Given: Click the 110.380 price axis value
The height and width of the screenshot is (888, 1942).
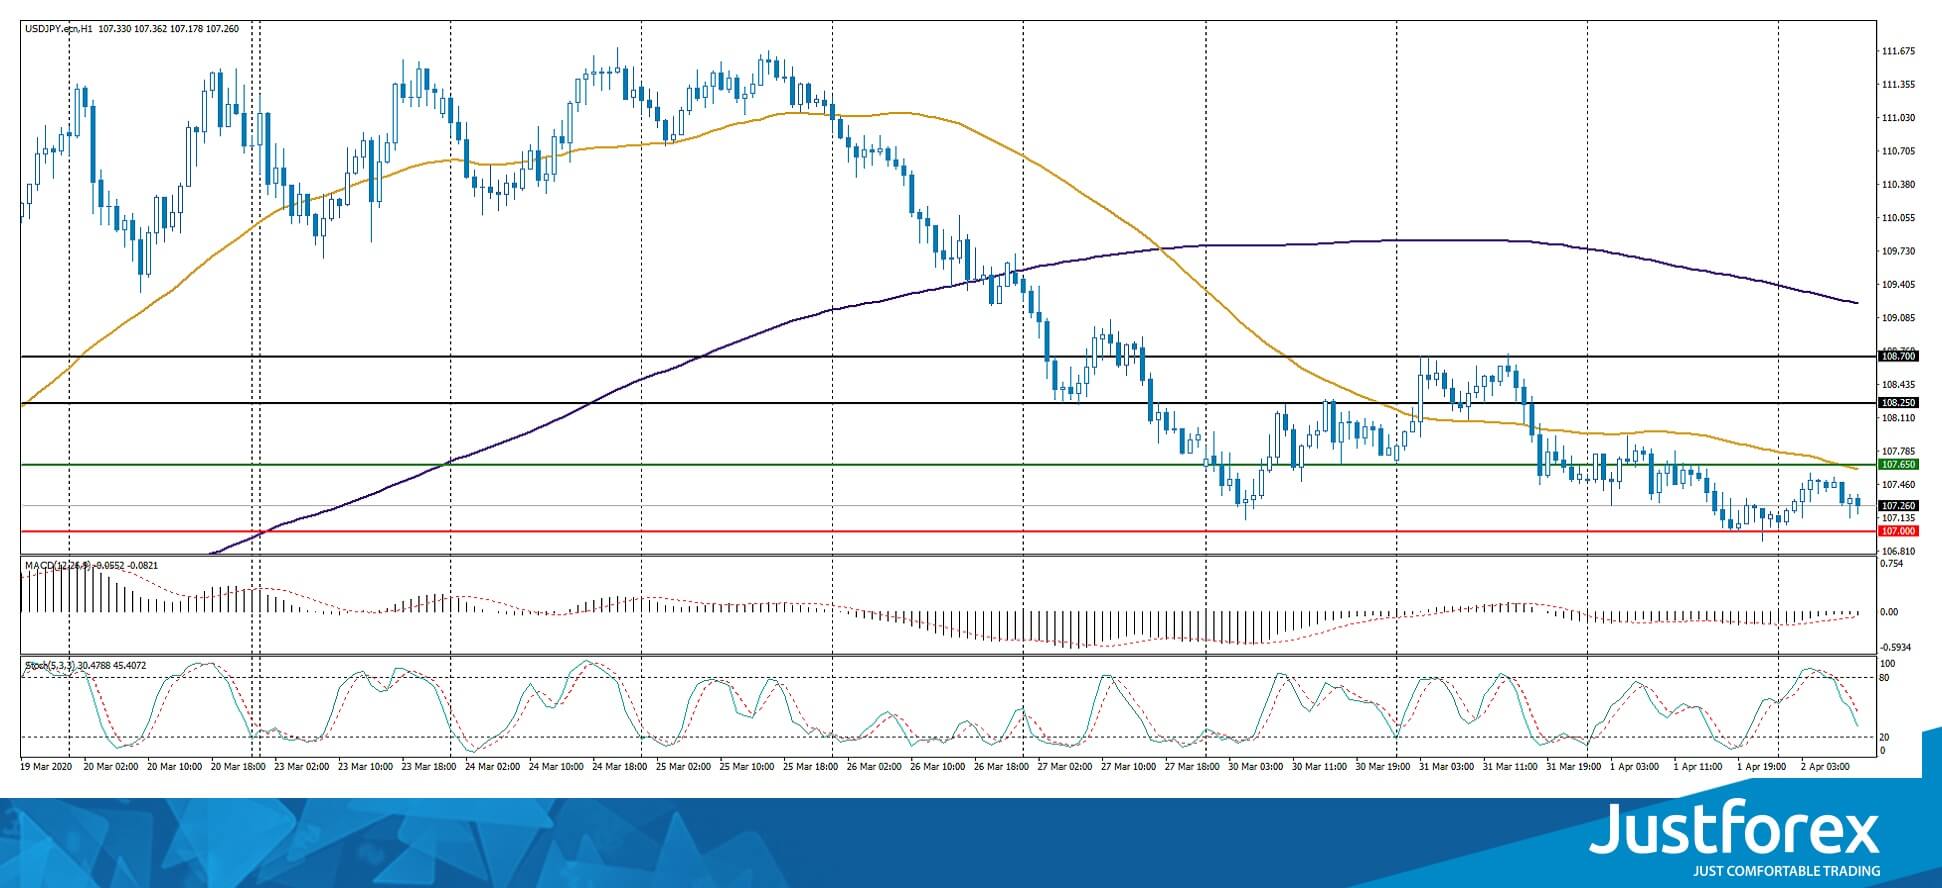Looking at the screenshot, I should tap(1898, 184).
